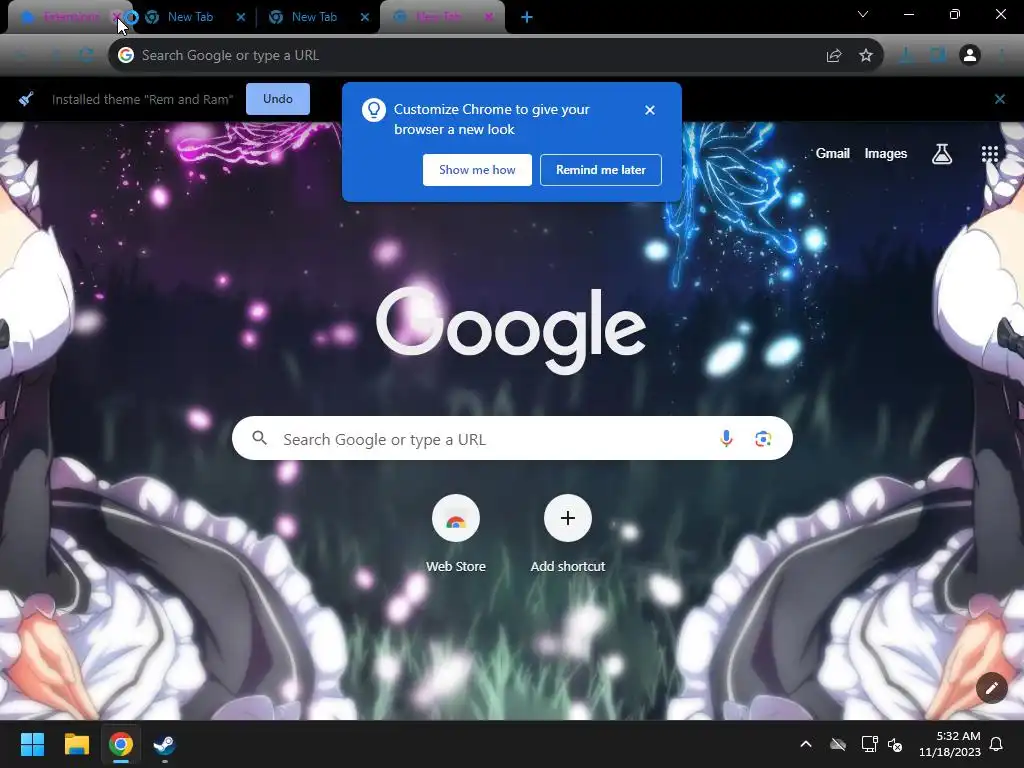Click the Add shortcut plus tile
Image resolution: width=1024 pixels, height=768 pixels.
tap(568, 519)
